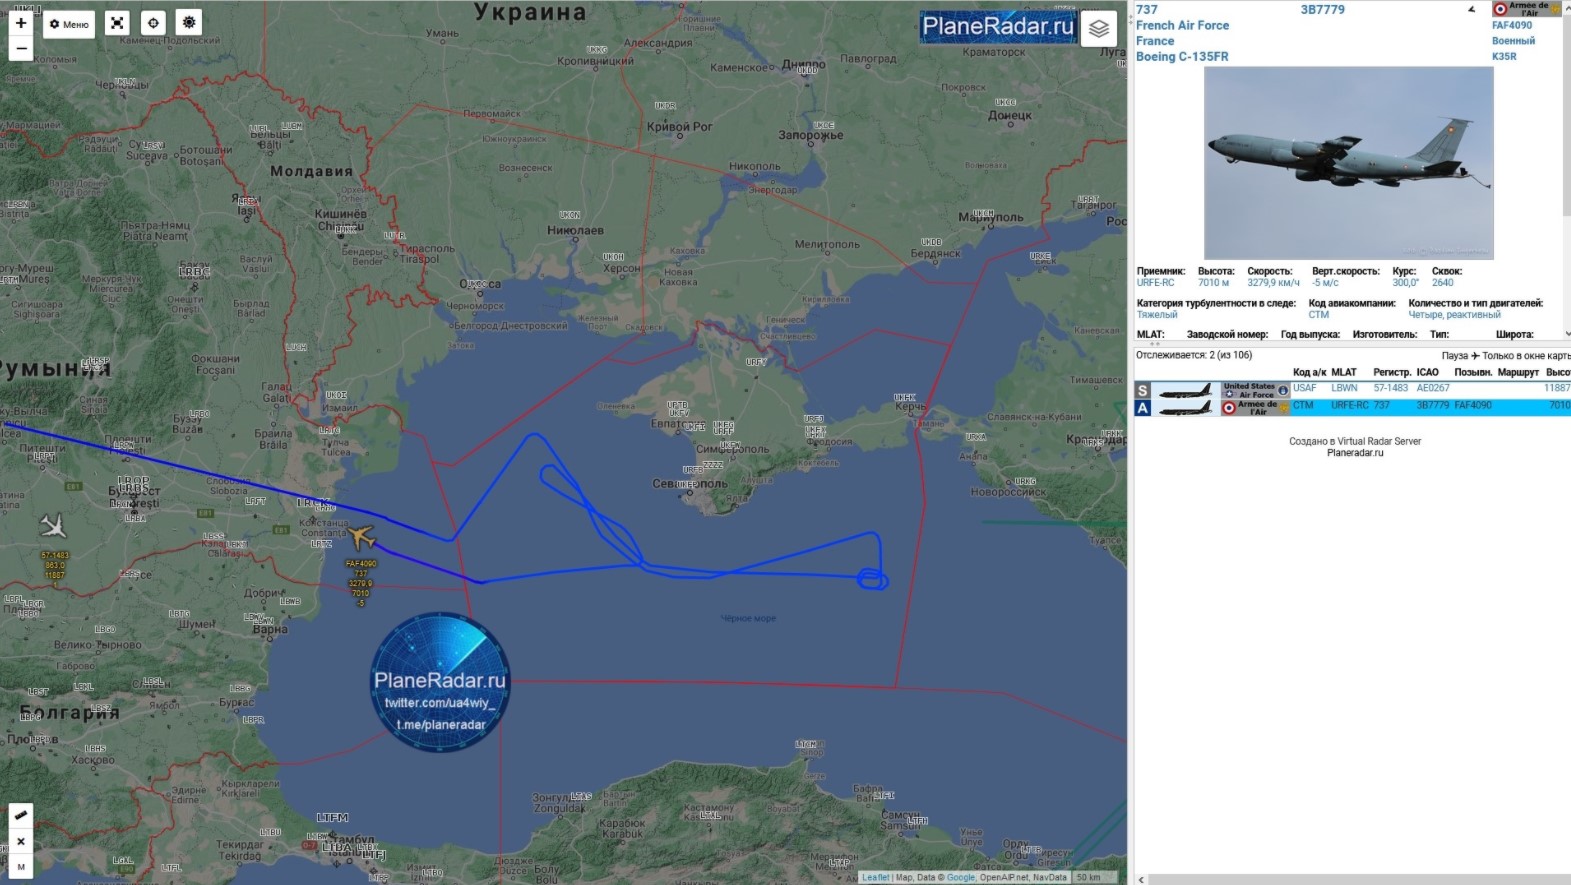Toggle Только в окне карты filter
1571x885 pixels.
(1526, 355)
